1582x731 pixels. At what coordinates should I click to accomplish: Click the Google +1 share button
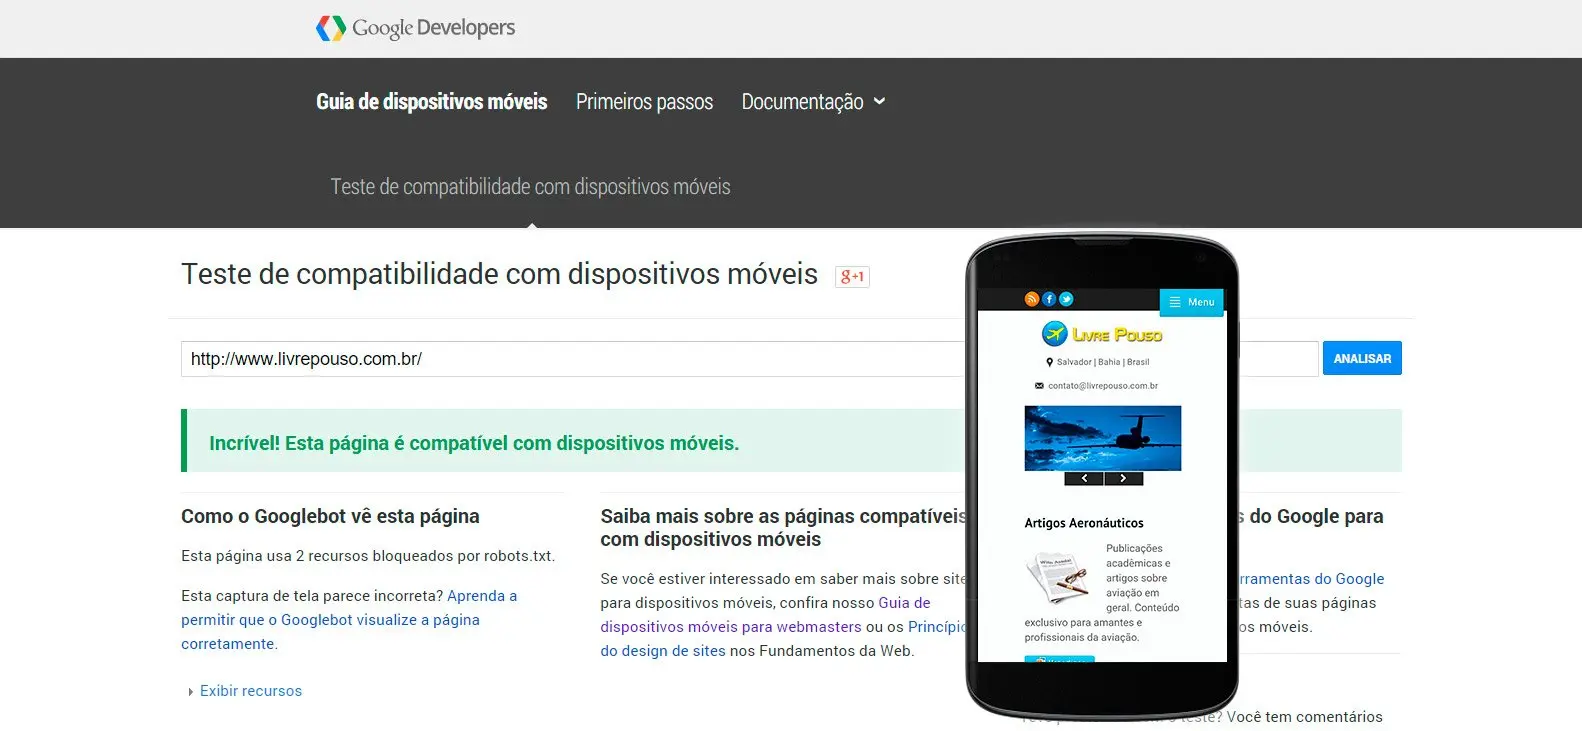point(852,276)
